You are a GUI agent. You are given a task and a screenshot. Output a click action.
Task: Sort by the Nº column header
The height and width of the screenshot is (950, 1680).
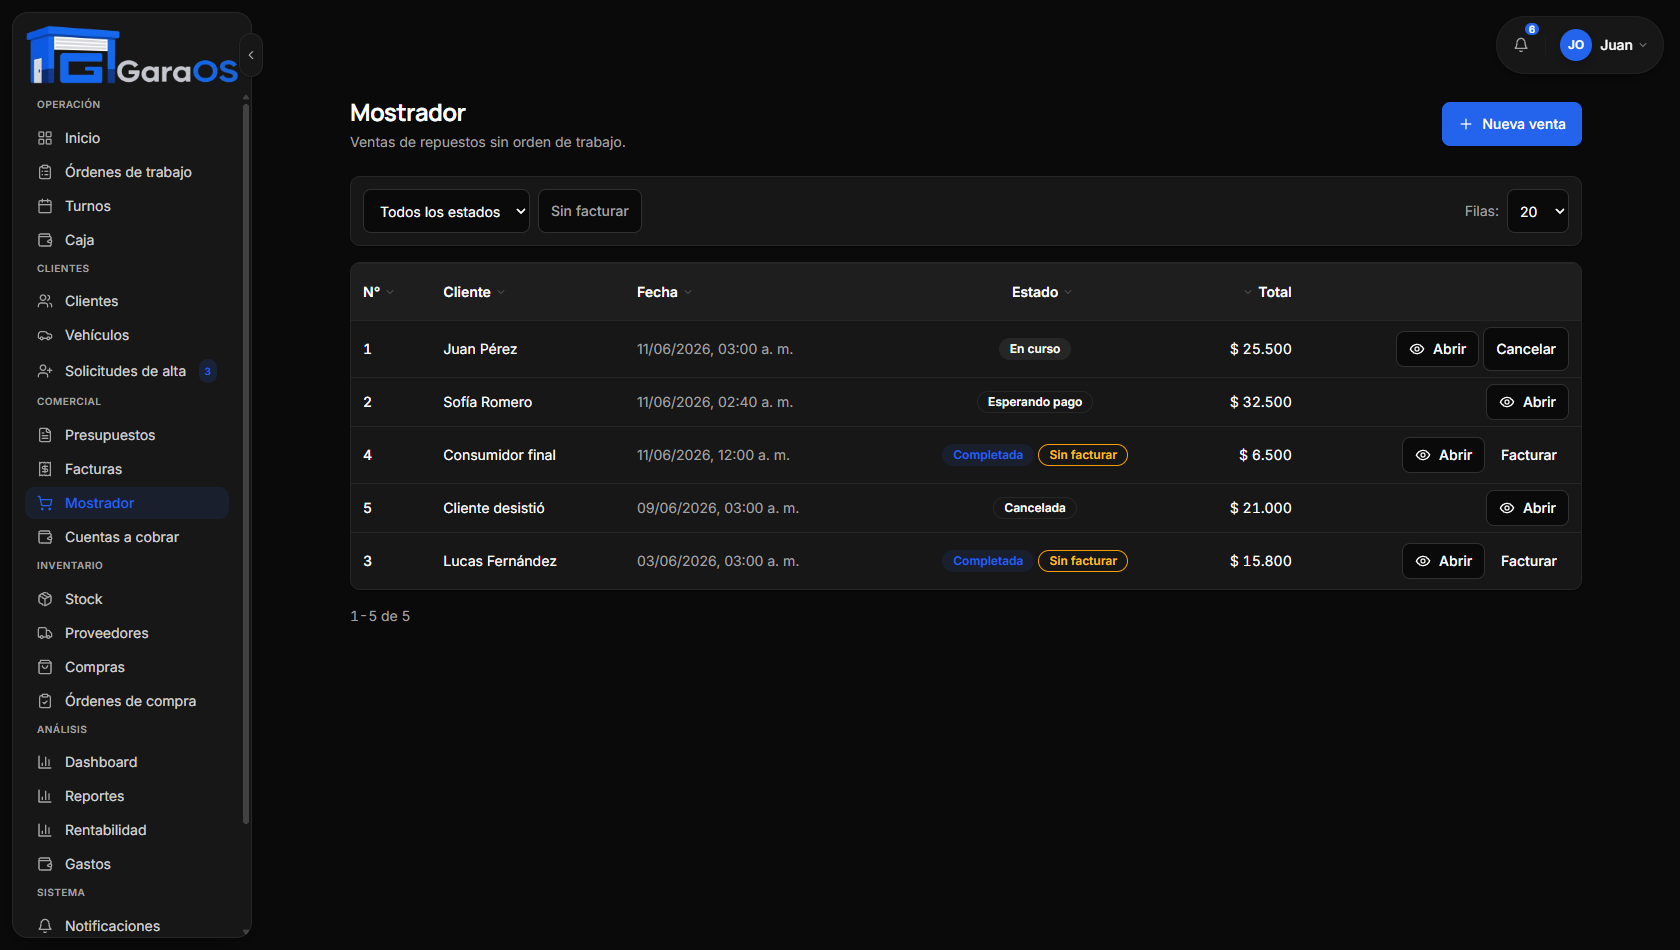[378, 292]
